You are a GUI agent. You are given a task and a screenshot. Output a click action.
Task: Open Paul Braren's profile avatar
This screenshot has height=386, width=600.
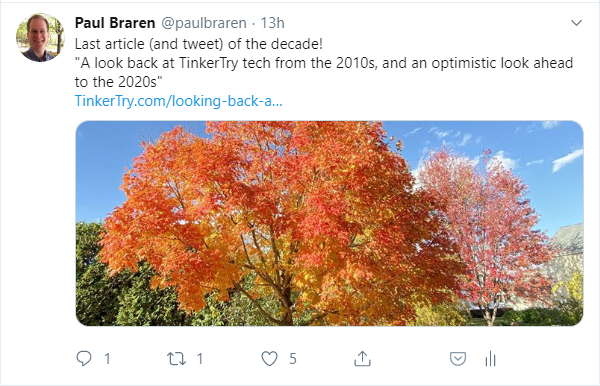[40, 37]
